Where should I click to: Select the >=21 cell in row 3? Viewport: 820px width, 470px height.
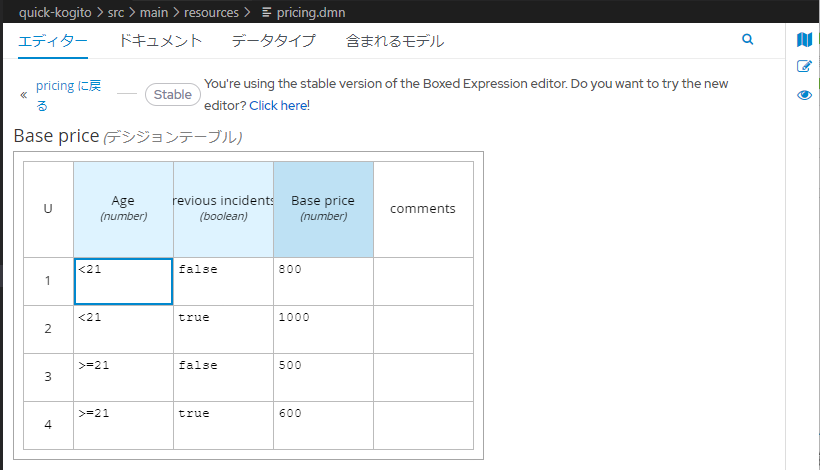point(123,377)
